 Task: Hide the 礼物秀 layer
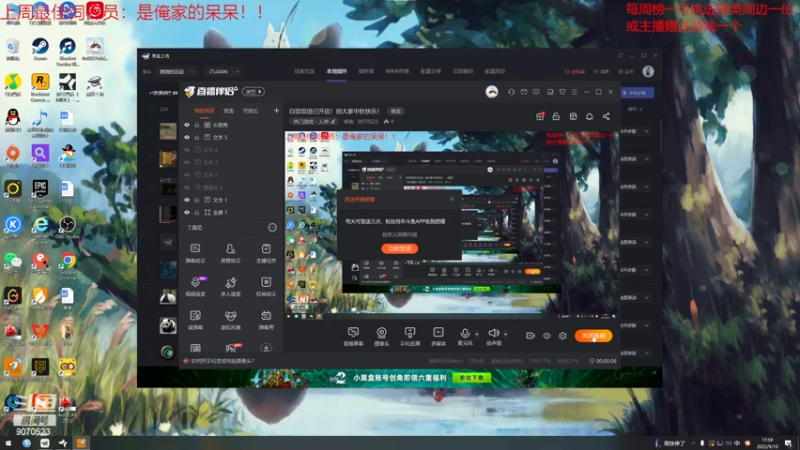coord(187,125)
